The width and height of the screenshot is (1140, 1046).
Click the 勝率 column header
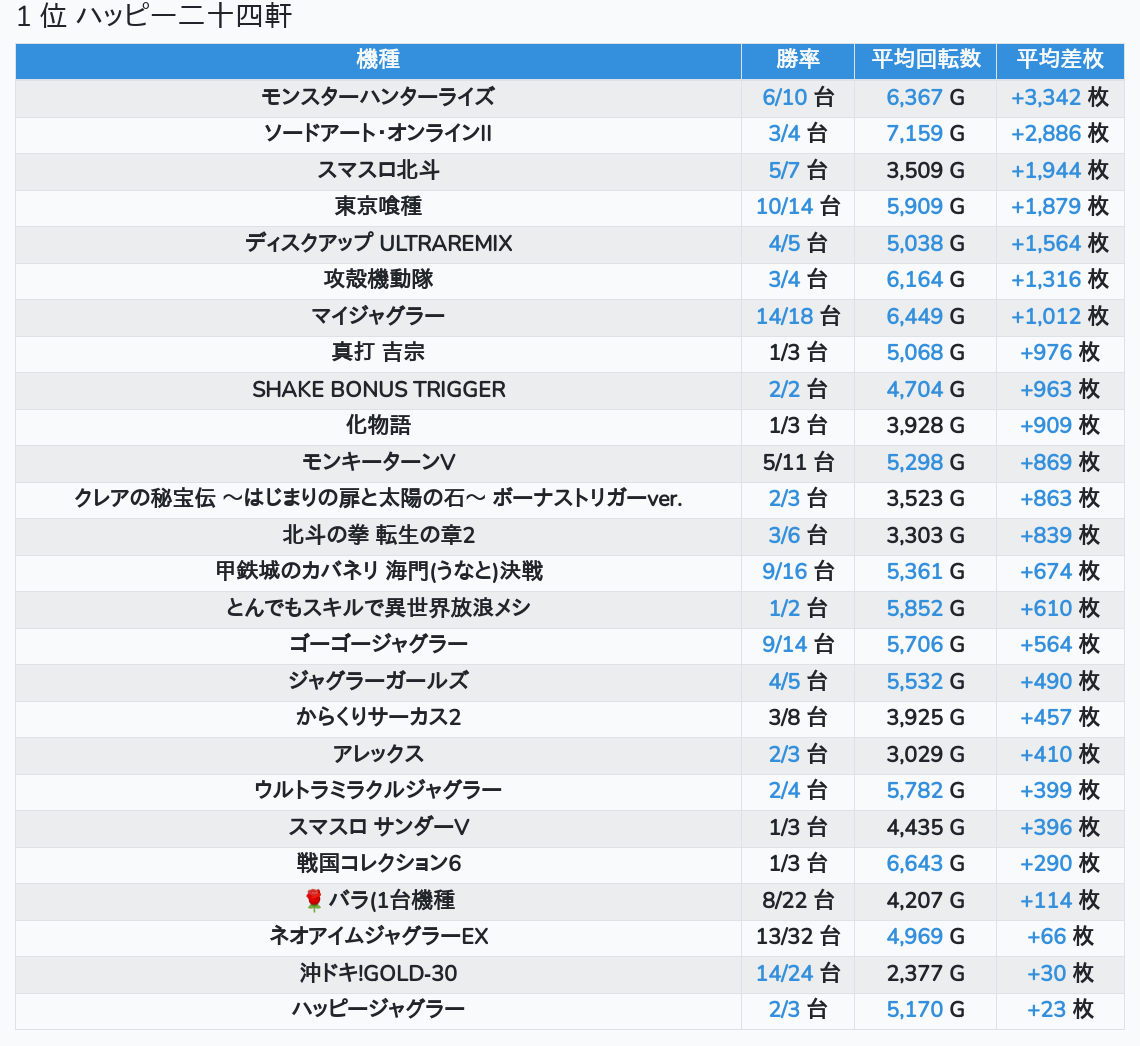798,59
